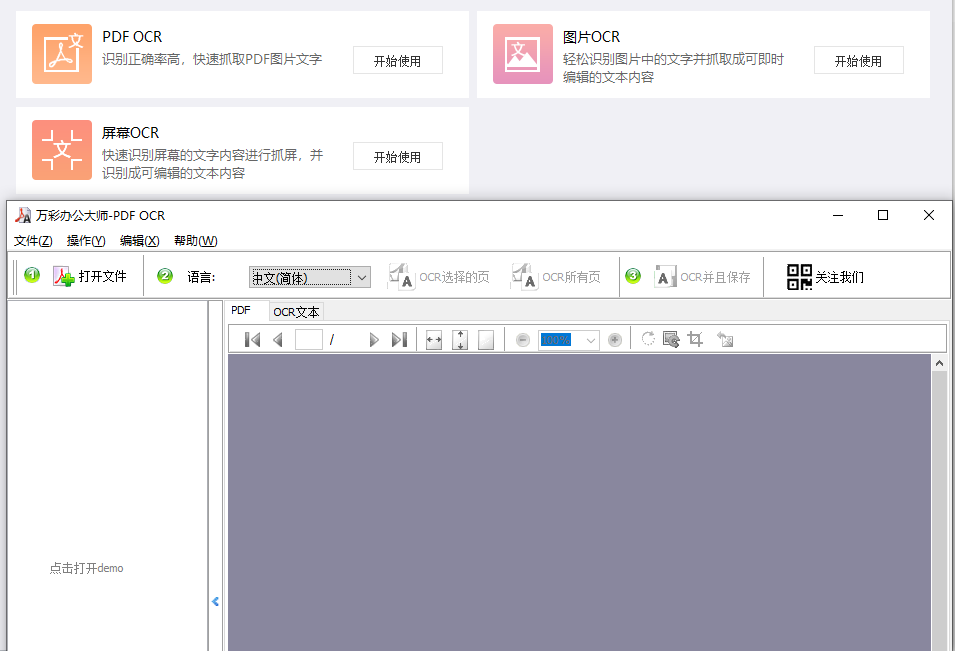955x651 pixels.
Task: Collapse the left thumbnail panel
Action: [x=216, y=601]
